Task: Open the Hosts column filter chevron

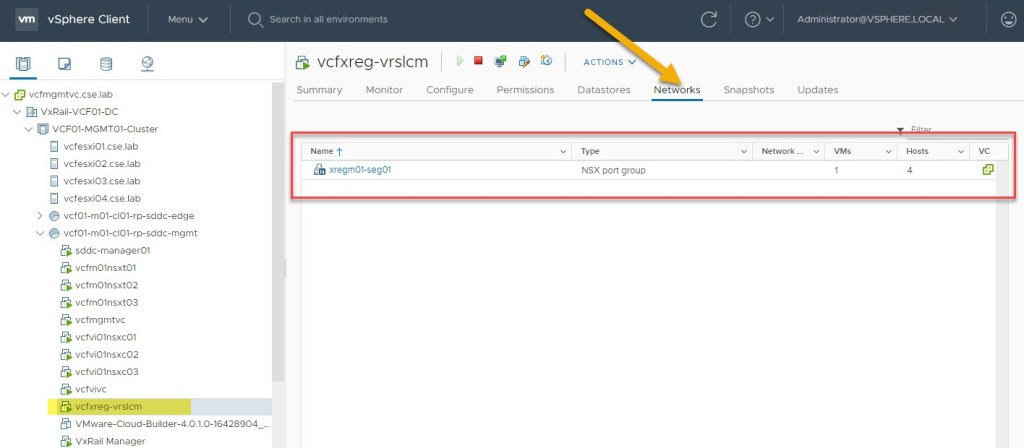Action: point(961,152)
